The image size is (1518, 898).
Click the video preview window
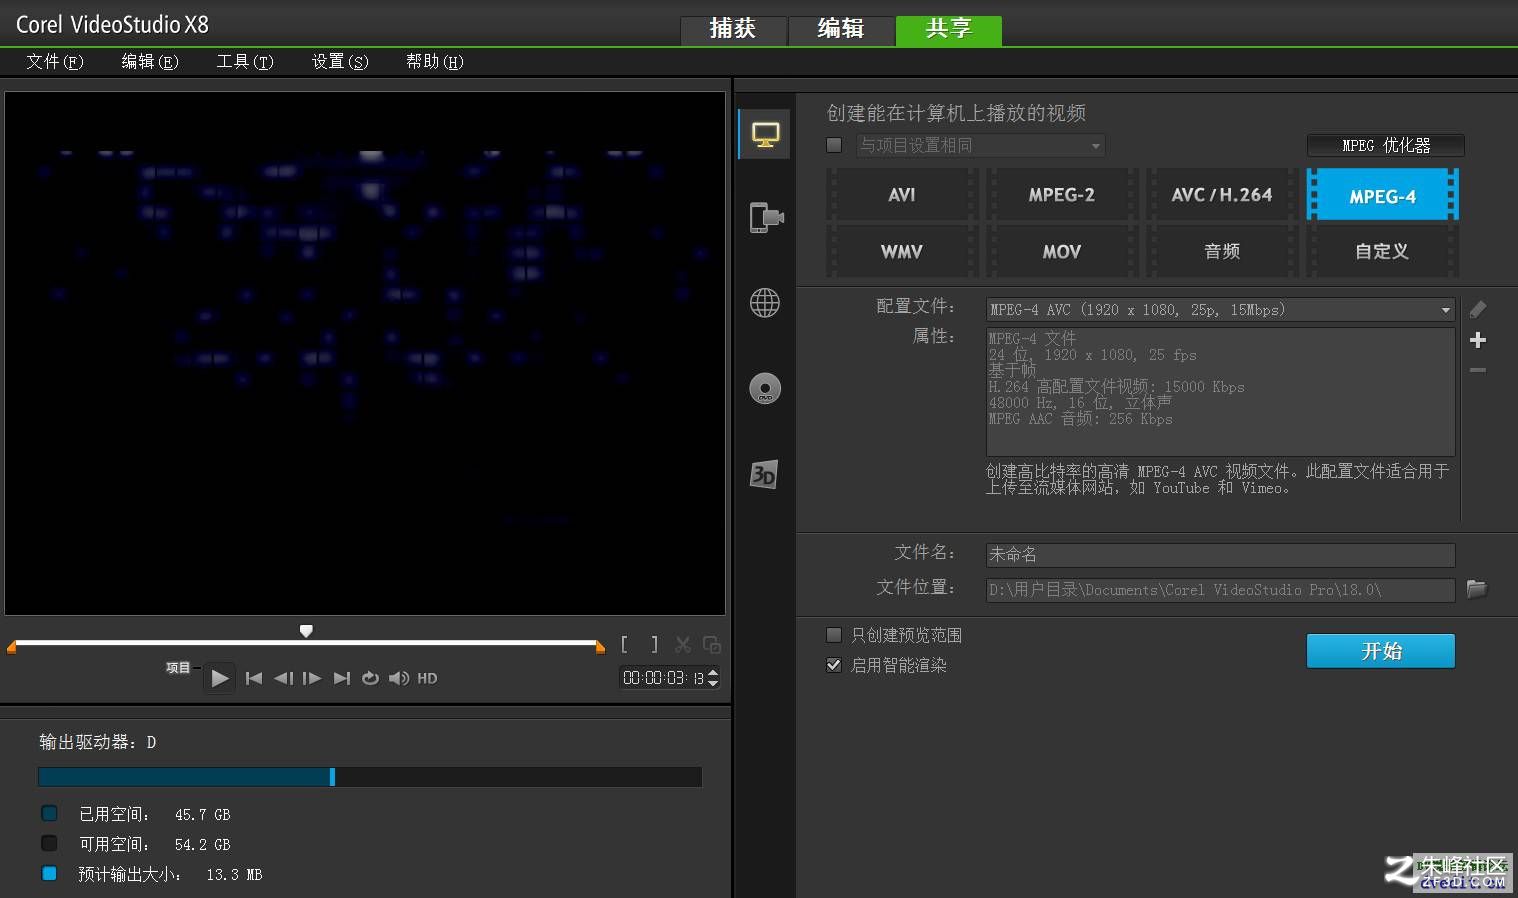click(x=365, y=353)
